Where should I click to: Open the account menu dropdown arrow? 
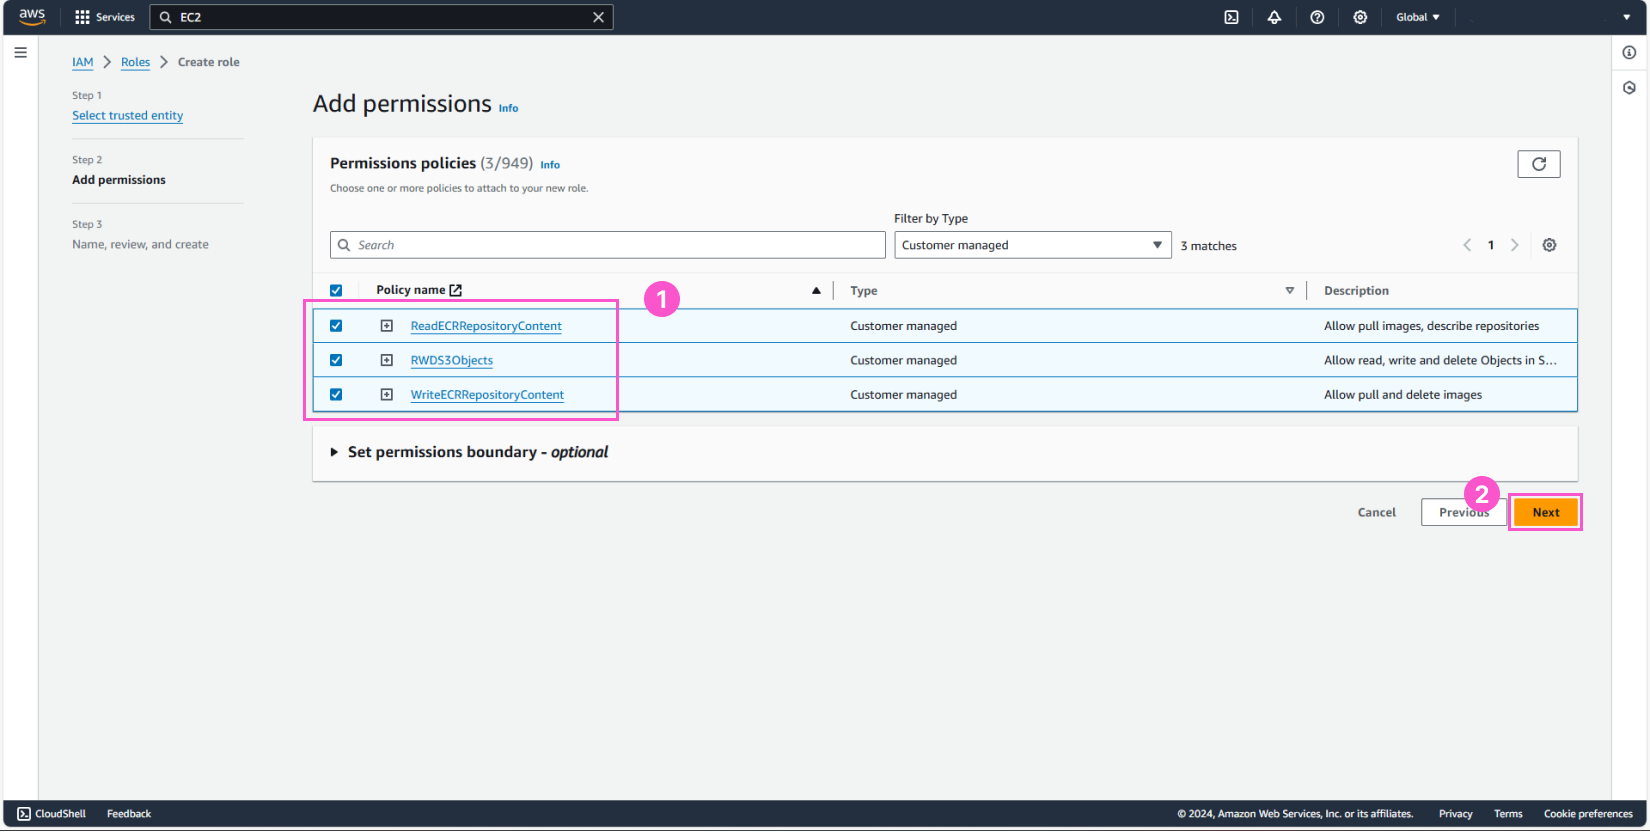point(1626,17)
